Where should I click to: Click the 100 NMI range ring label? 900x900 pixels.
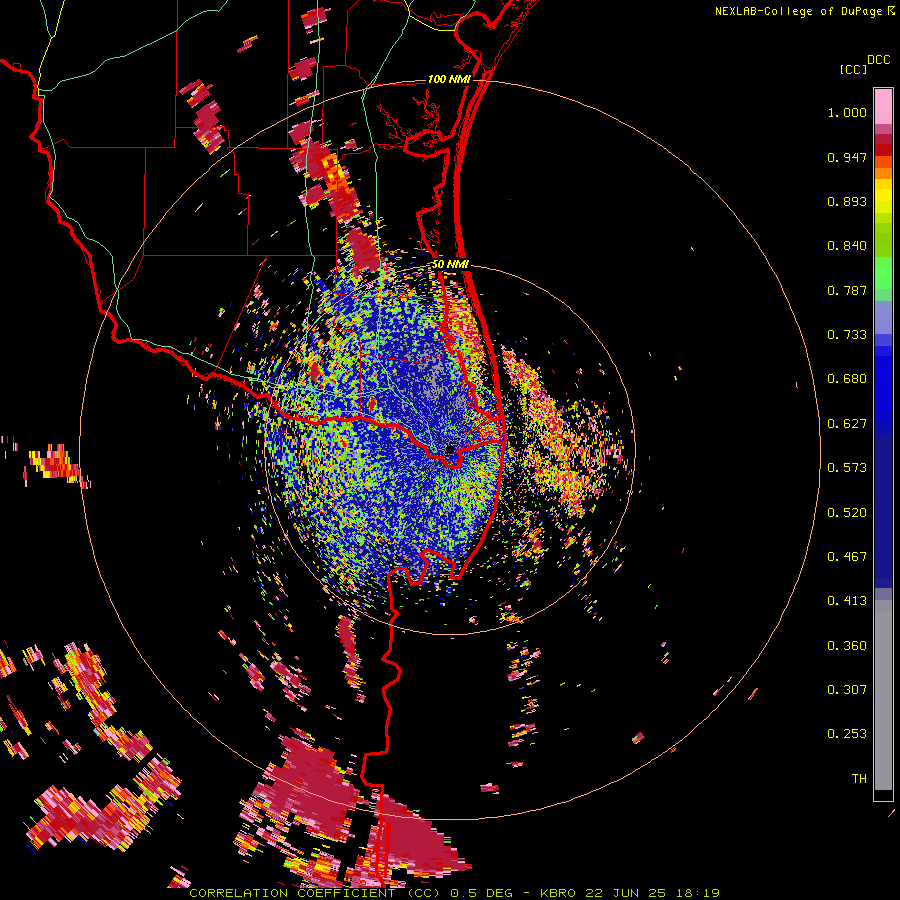pos(449,79)
